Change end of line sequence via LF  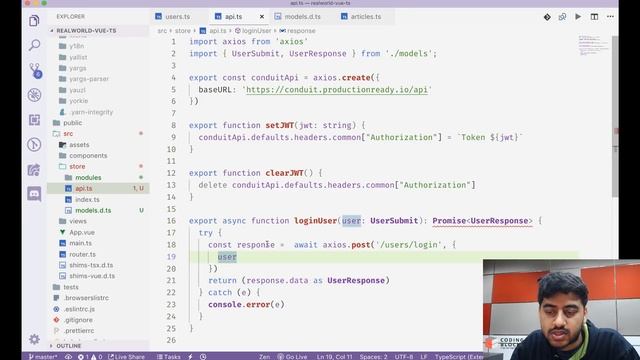[x=424, y=357]
